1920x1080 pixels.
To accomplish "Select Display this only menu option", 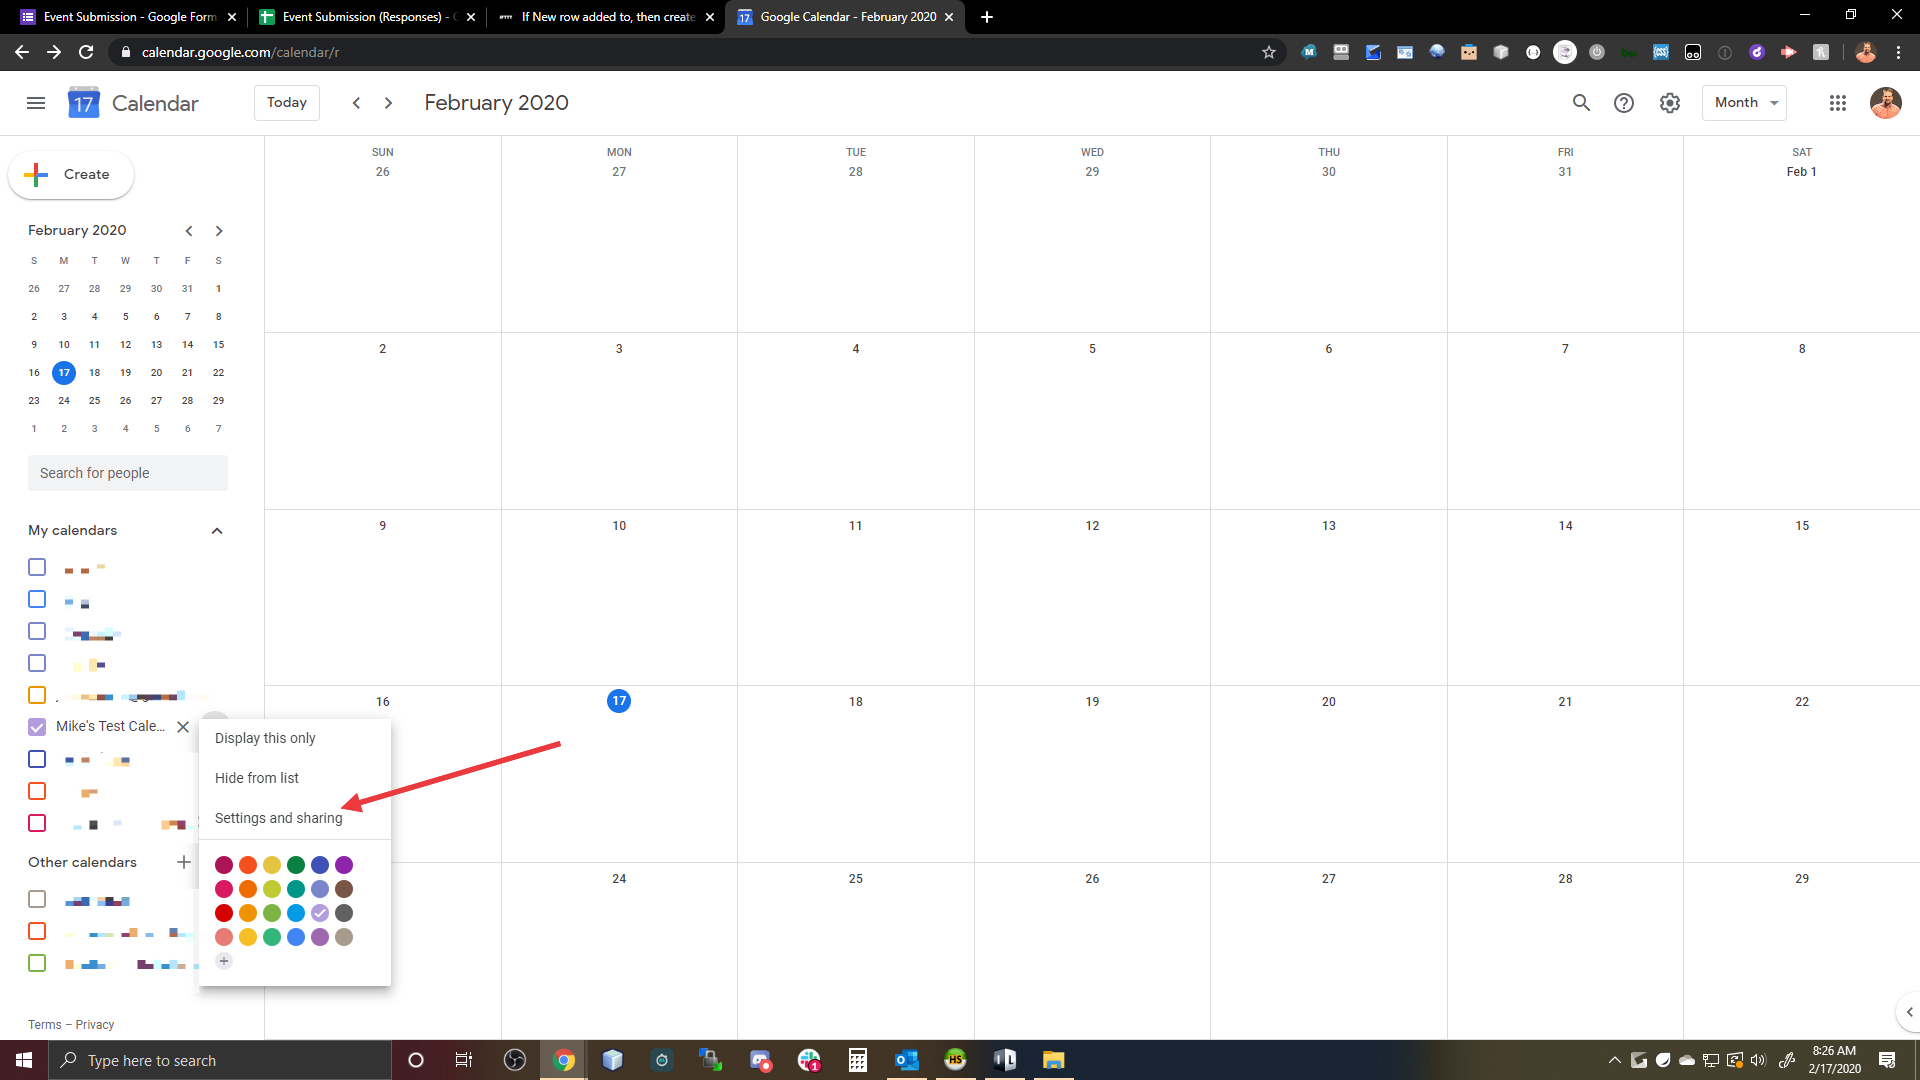I will point(265,737).
